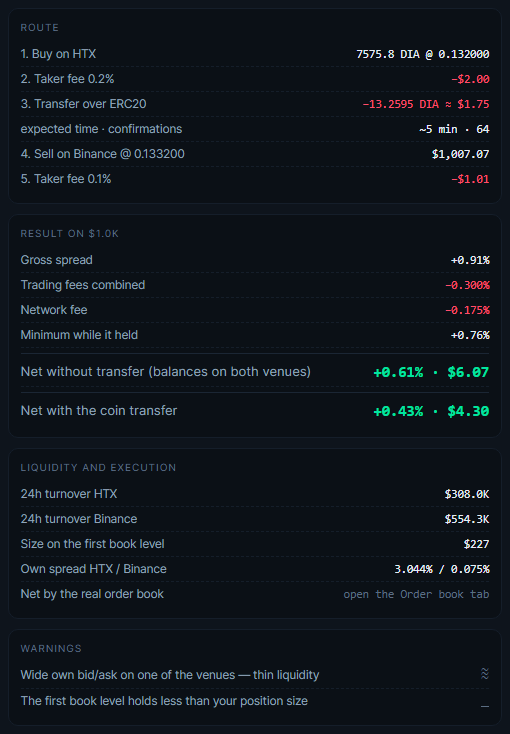Click the '$308.0K' turnover value
510x734 pixels.
[x=467, y=494]
